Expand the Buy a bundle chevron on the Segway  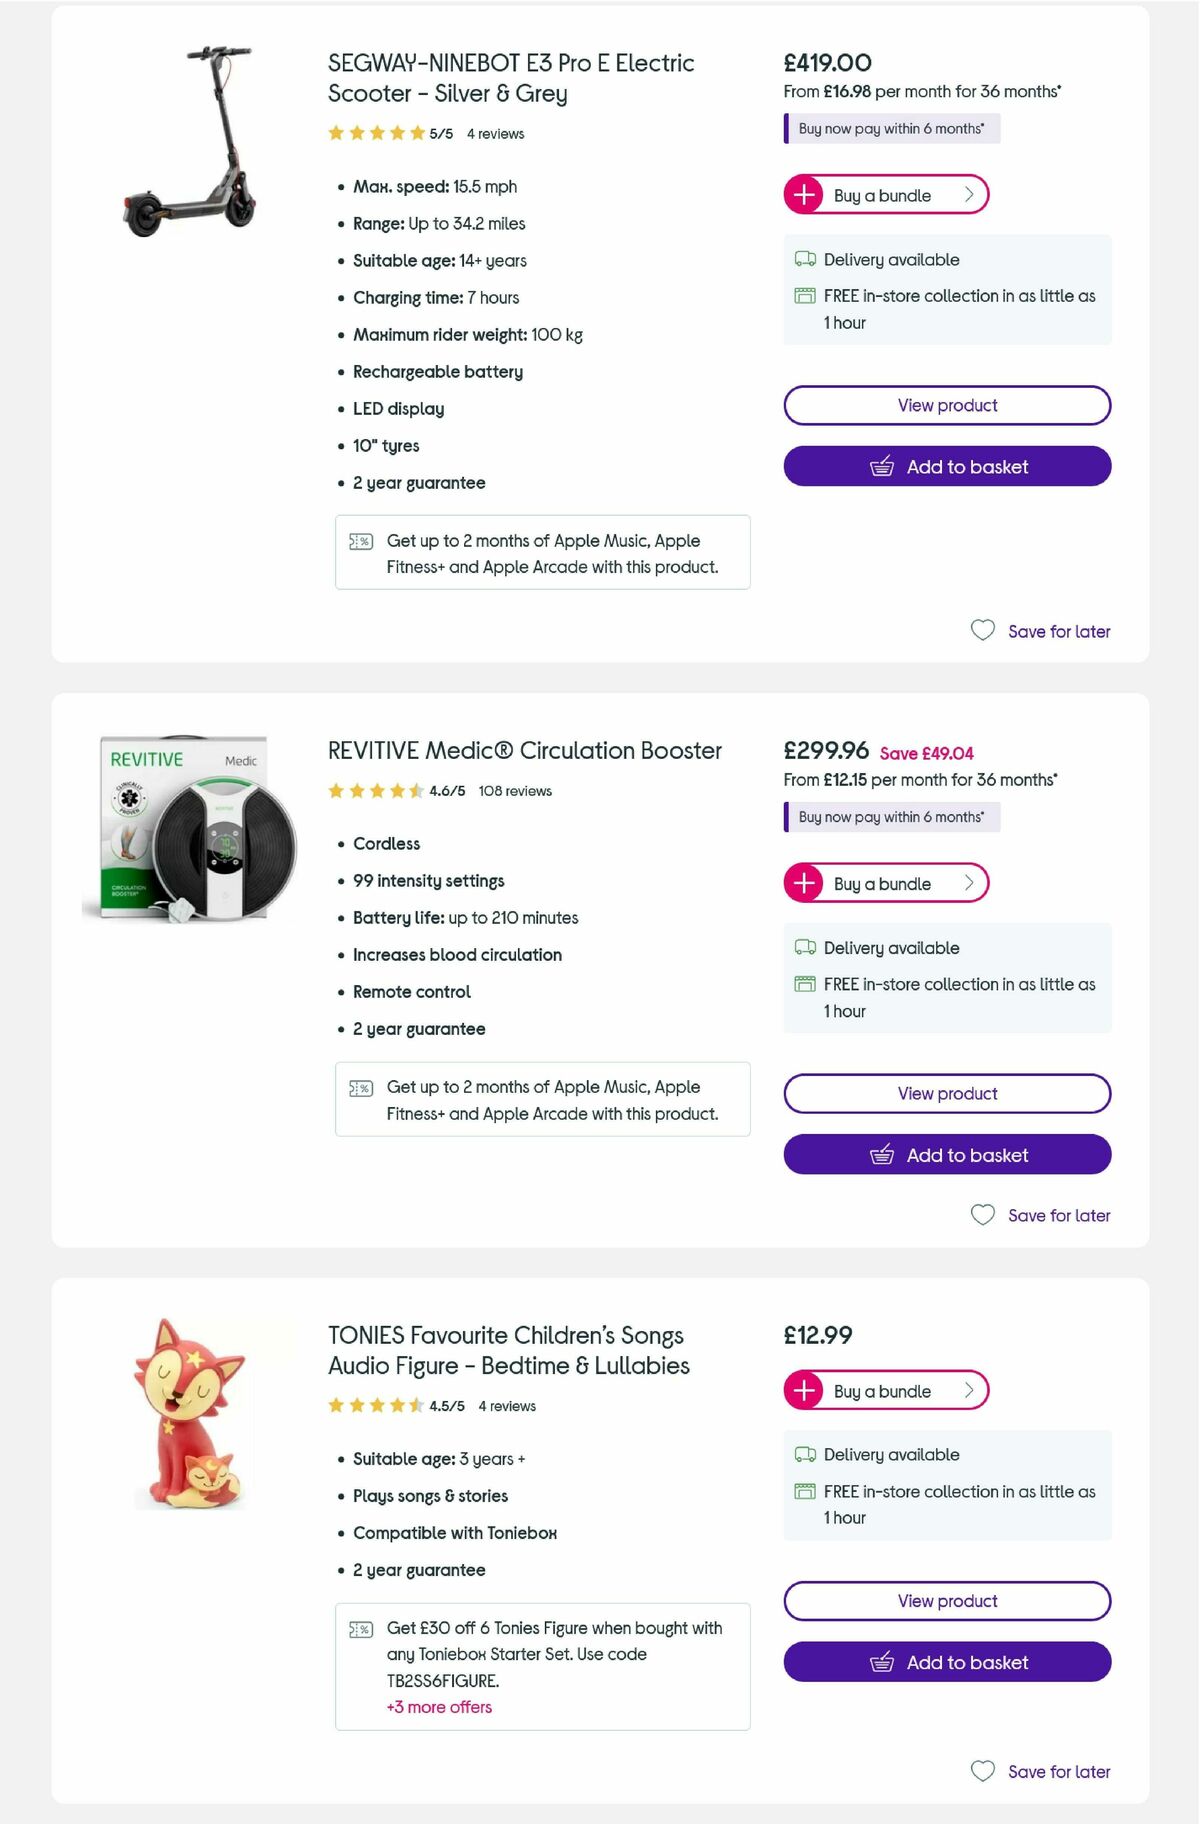coord(968,194)
